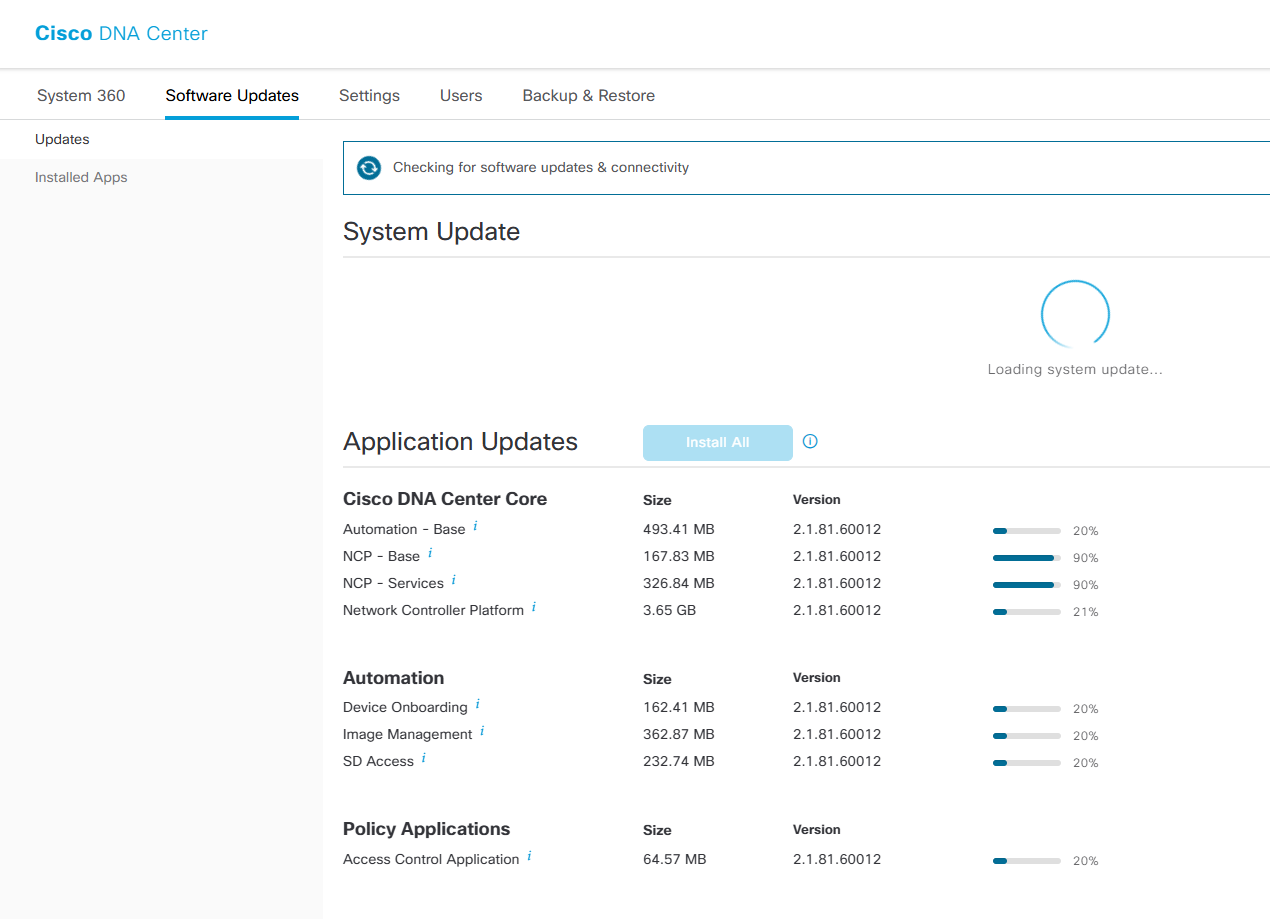Screen dimensions: 1270x919
Task: Click the NCP - Base progress bar
Action: (x=1027, y=558)
